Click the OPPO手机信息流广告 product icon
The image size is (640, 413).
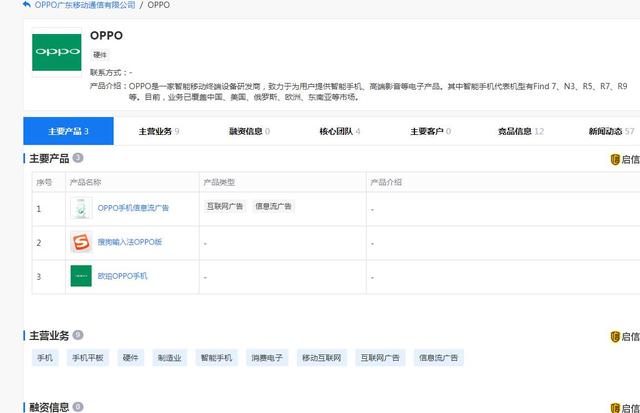(x=81, y=208)
